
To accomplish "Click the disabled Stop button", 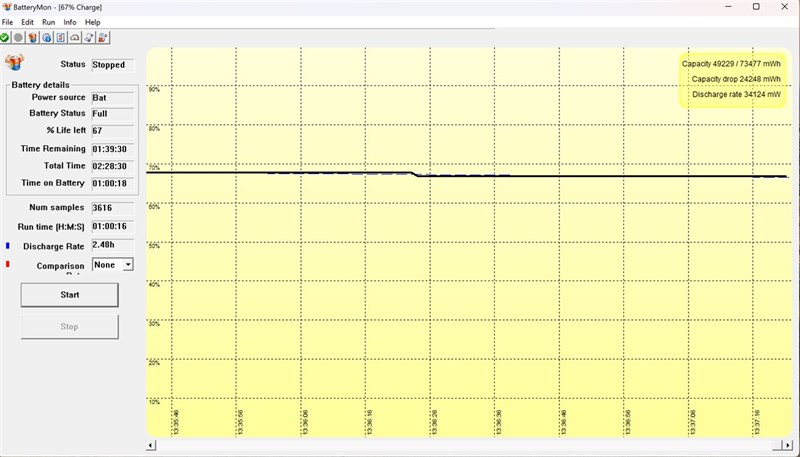I will tap(69, 326).
